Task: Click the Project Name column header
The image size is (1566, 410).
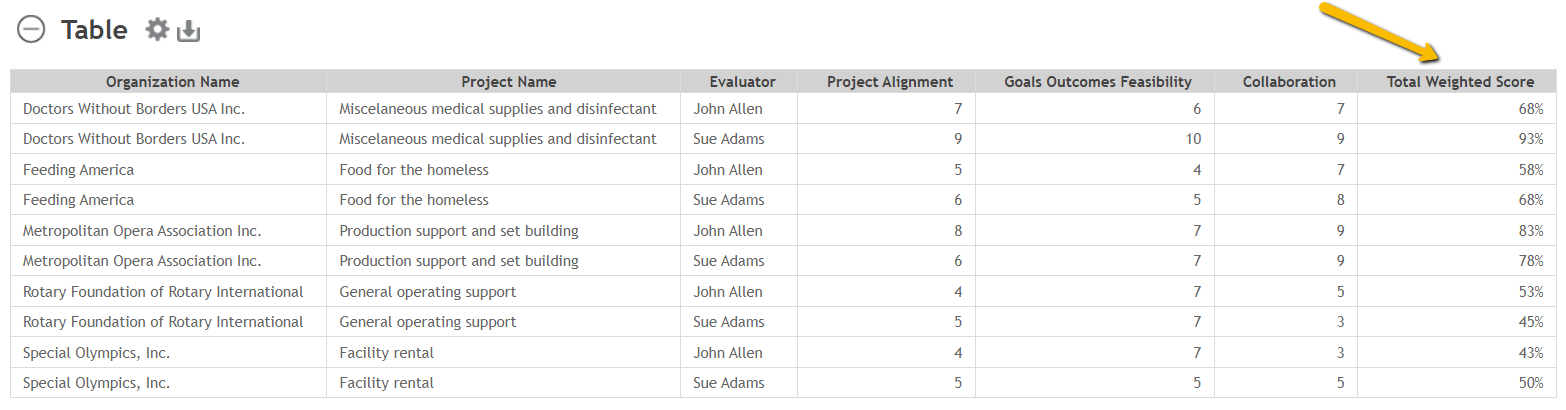Action: 508,82
